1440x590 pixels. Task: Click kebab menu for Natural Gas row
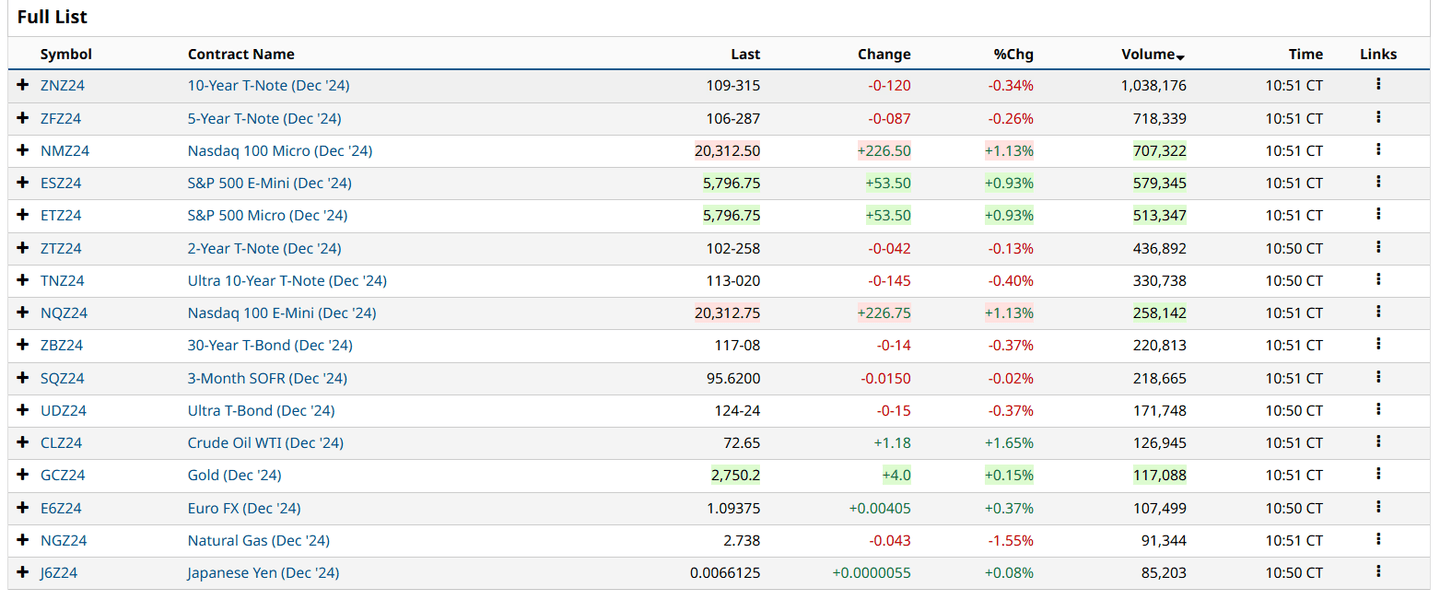(x=1378, y=539)
